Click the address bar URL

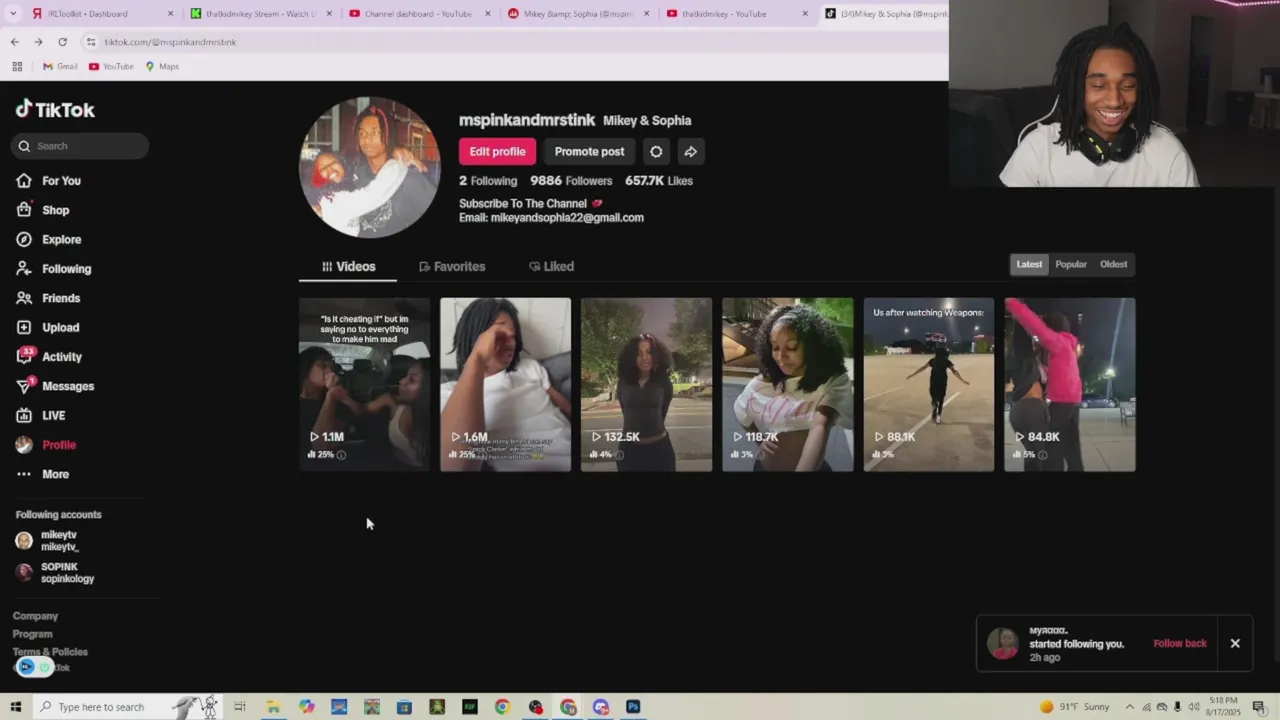pos(170,42)
